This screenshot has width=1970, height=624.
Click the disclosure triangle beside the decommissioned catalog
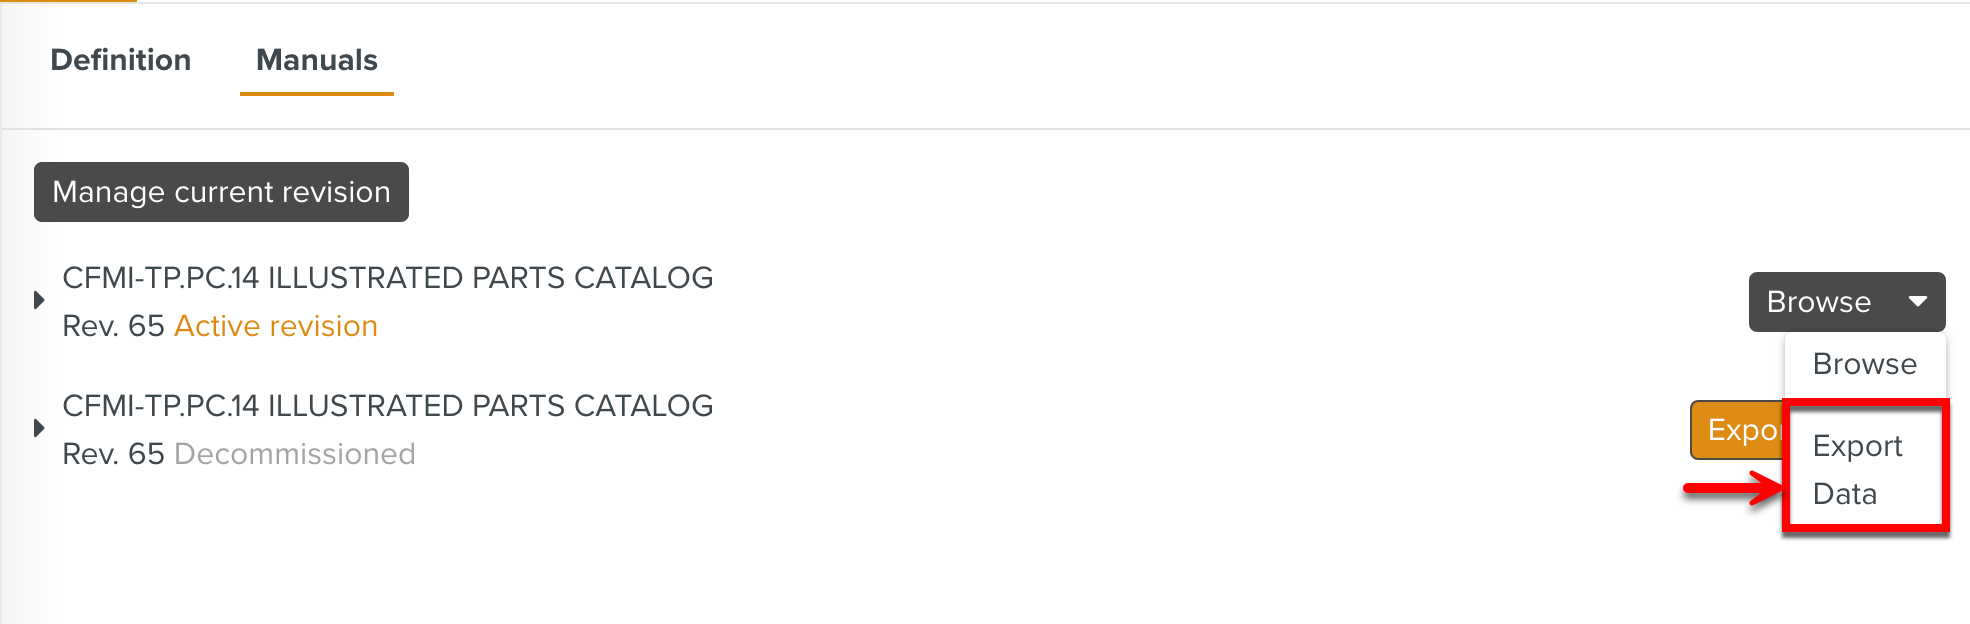pyautogui.click(x=40, y=428)
